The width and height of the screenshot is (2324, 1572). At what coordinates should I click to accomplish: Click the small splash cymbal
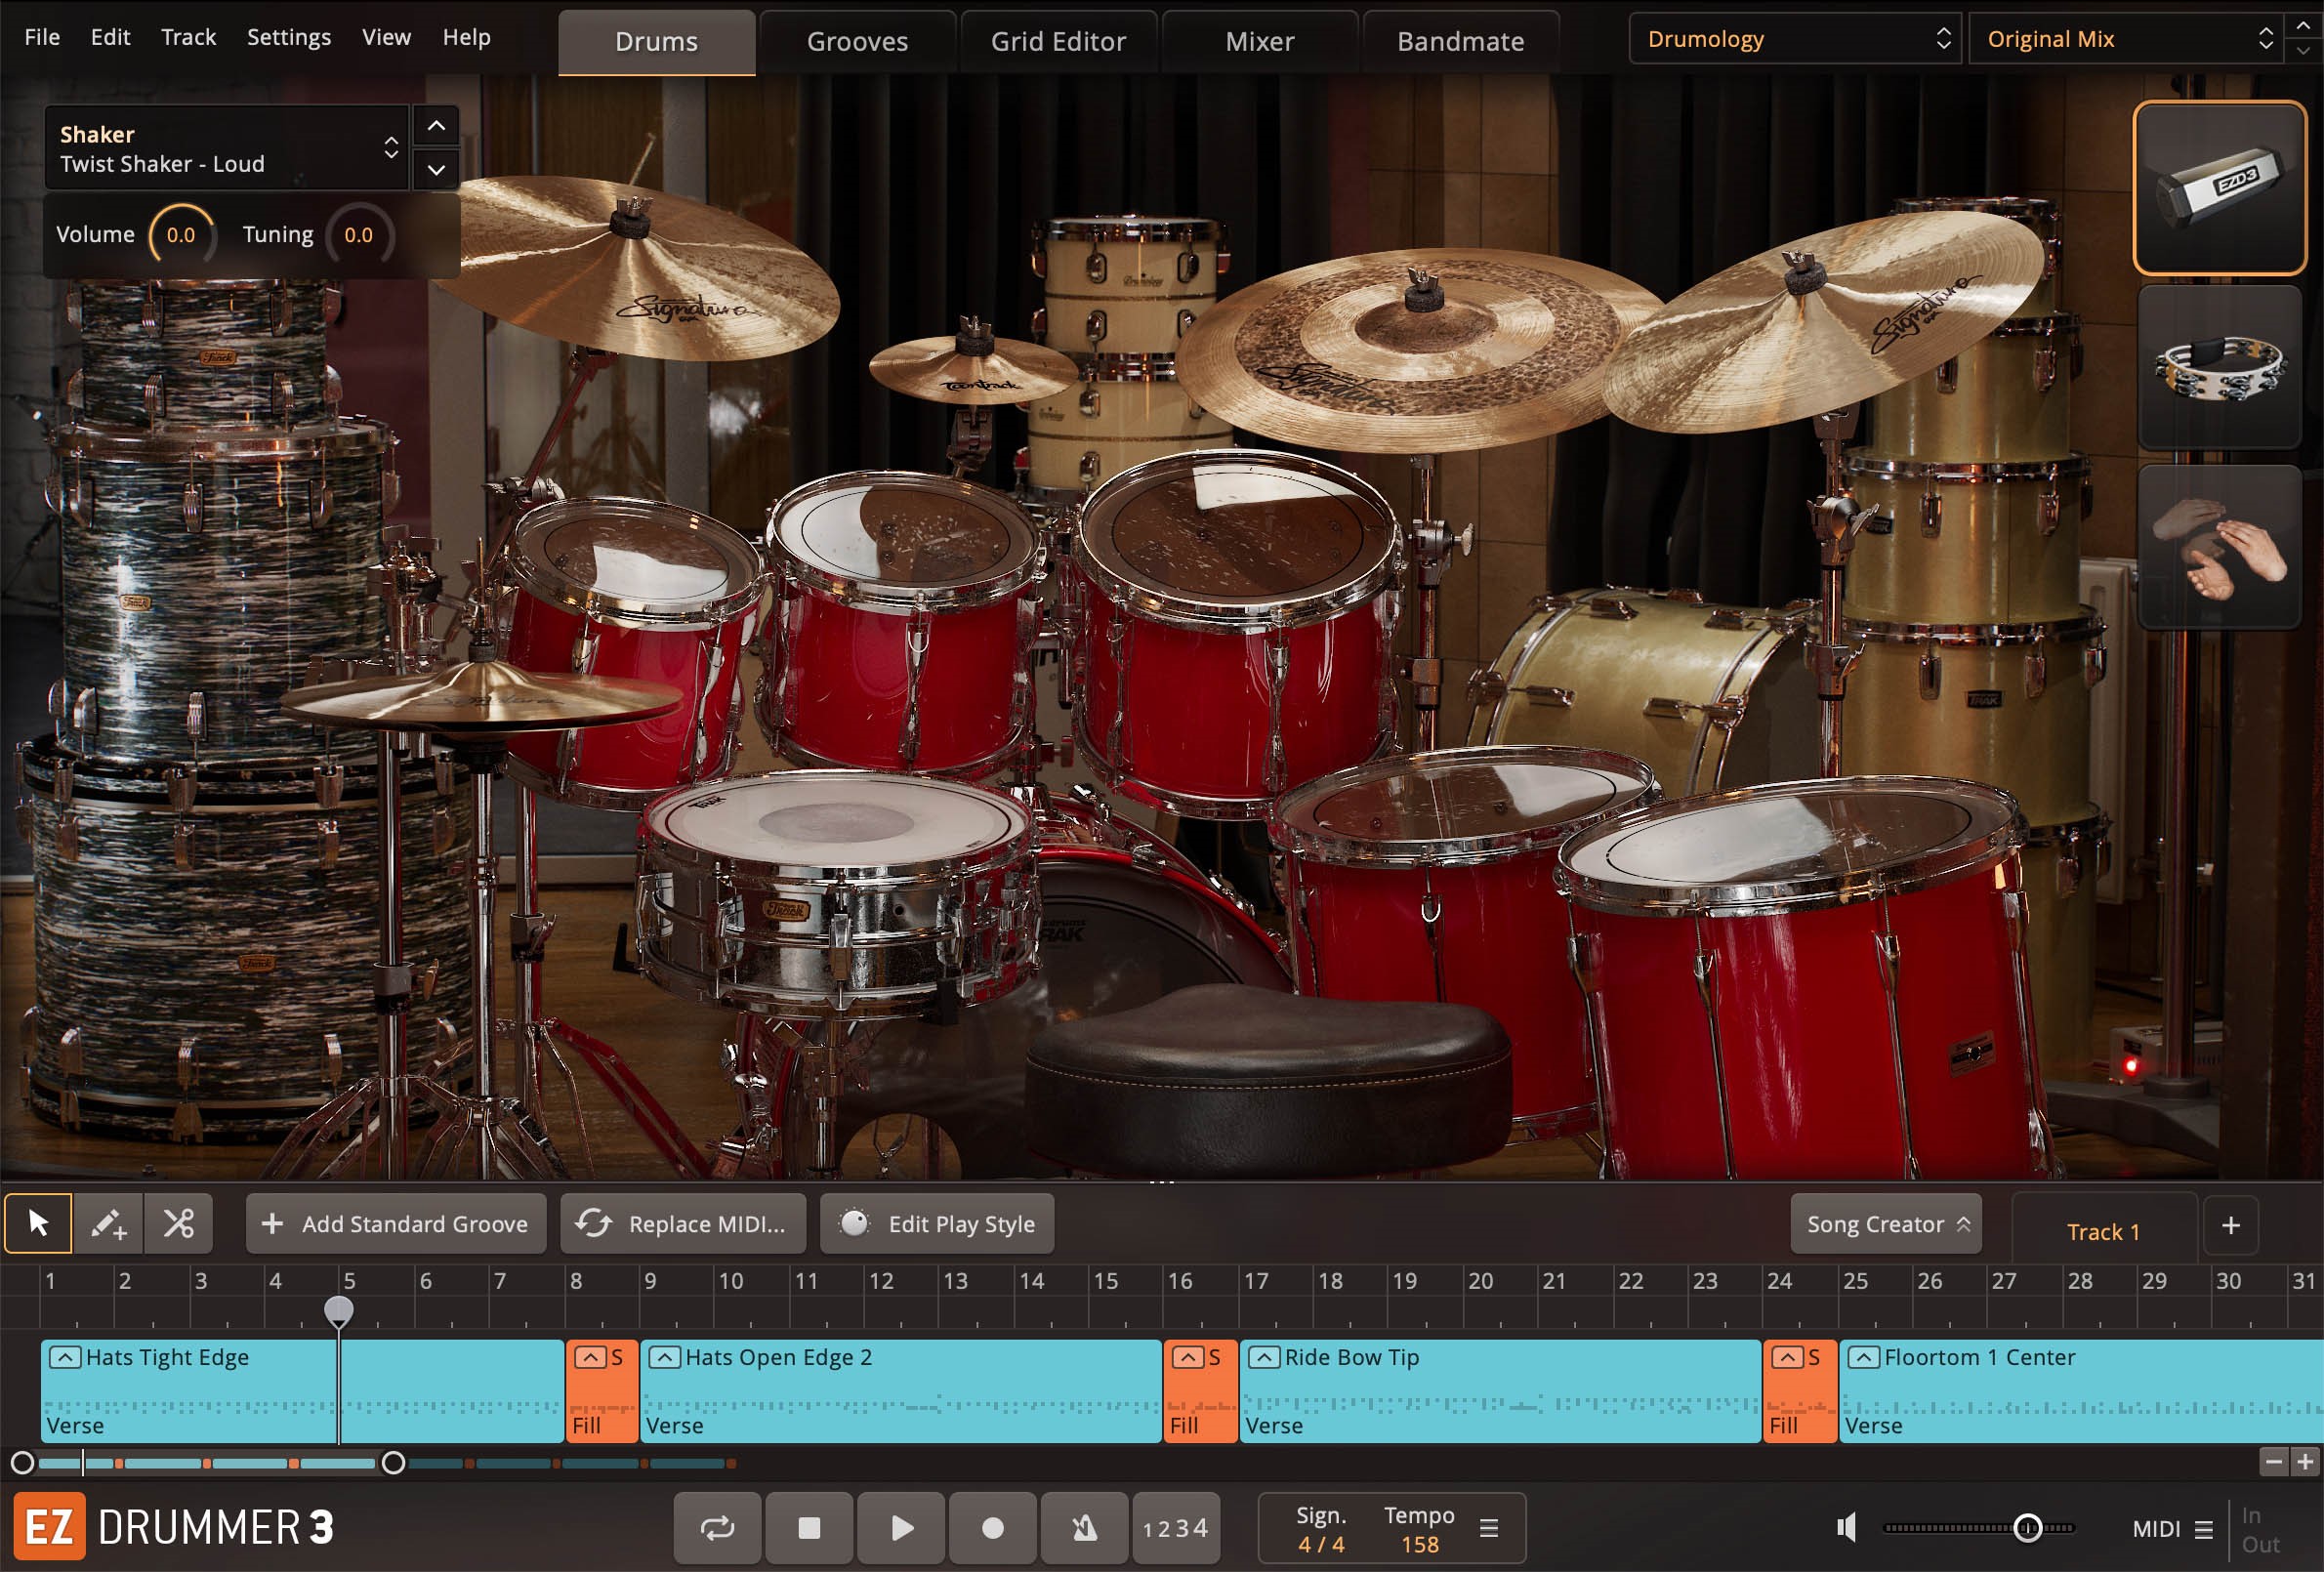pos(973,368)
